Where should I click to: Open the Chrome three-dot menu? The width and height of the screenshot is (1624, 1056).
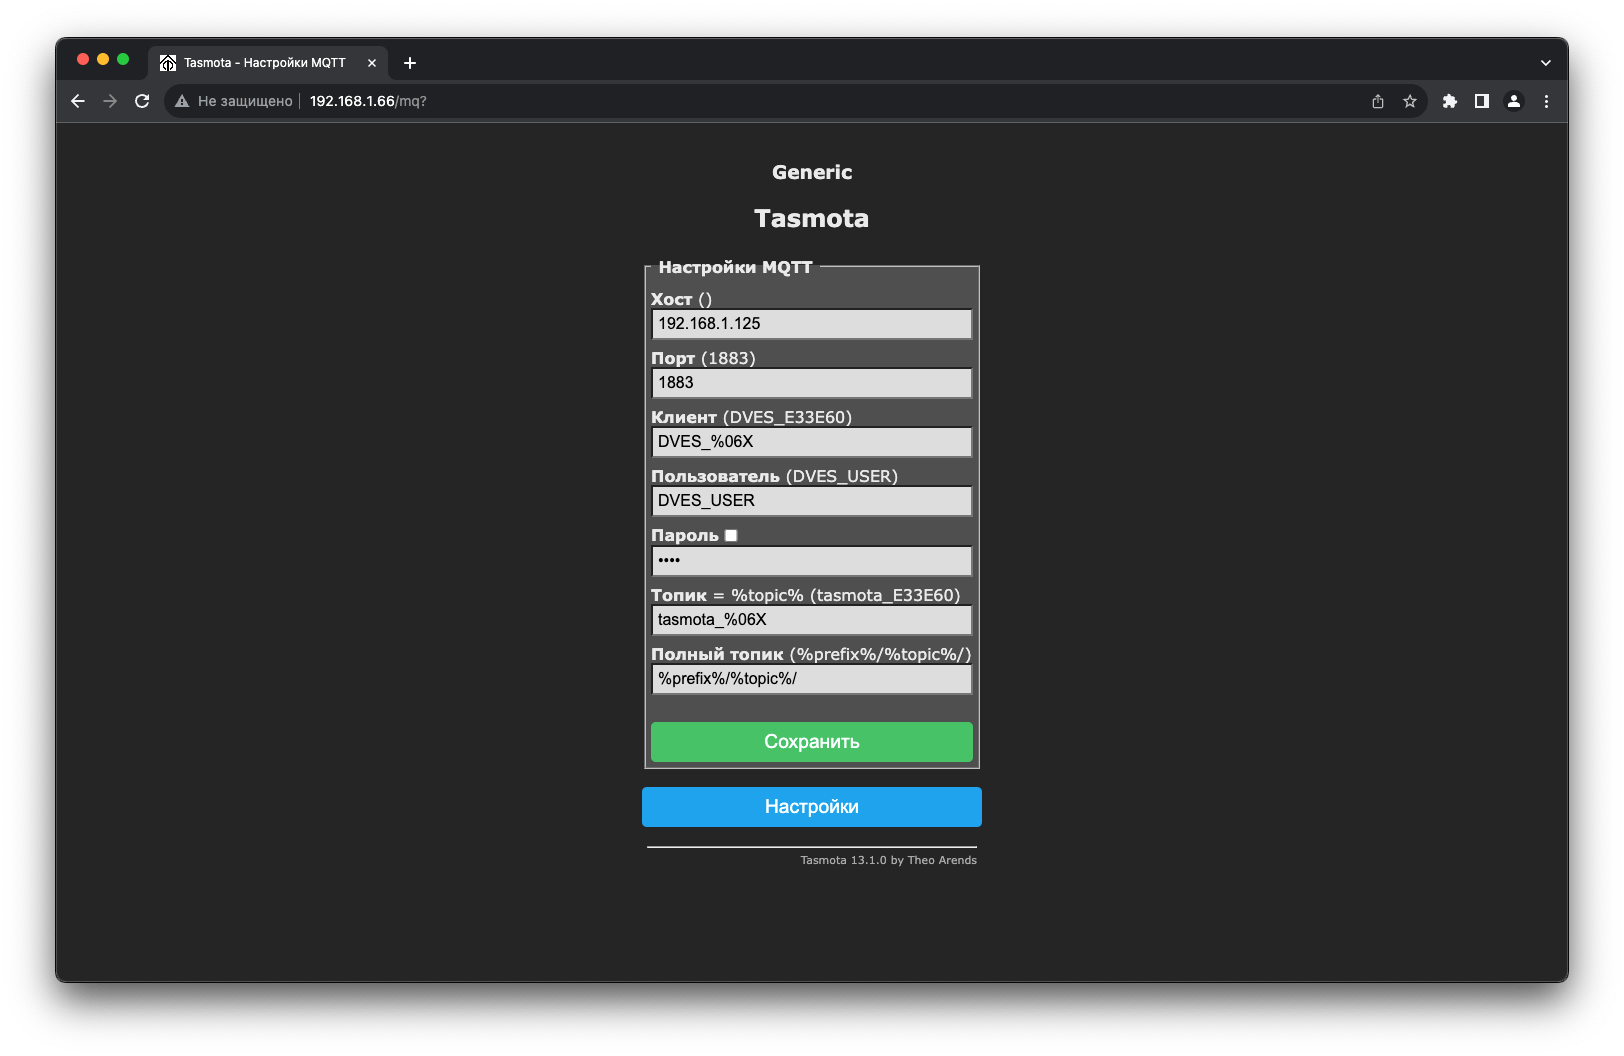1546,101
